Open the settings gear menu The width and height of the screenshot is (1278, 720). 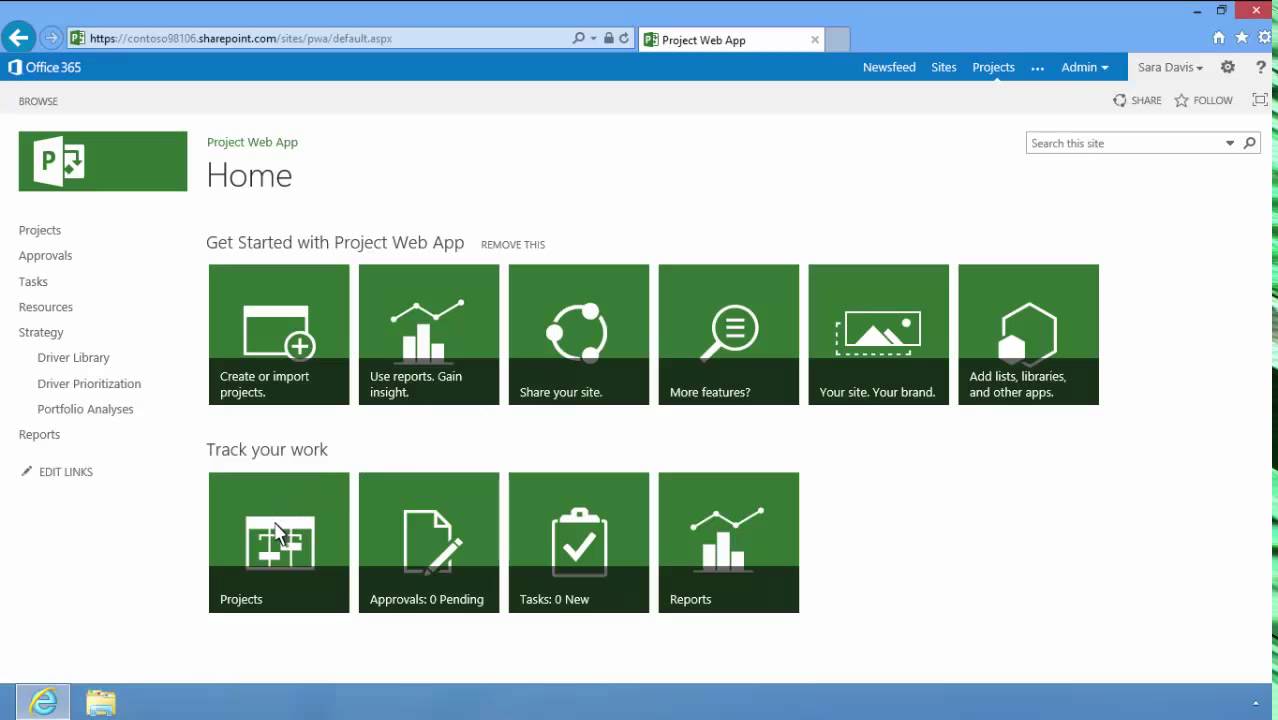(1228, 67)
